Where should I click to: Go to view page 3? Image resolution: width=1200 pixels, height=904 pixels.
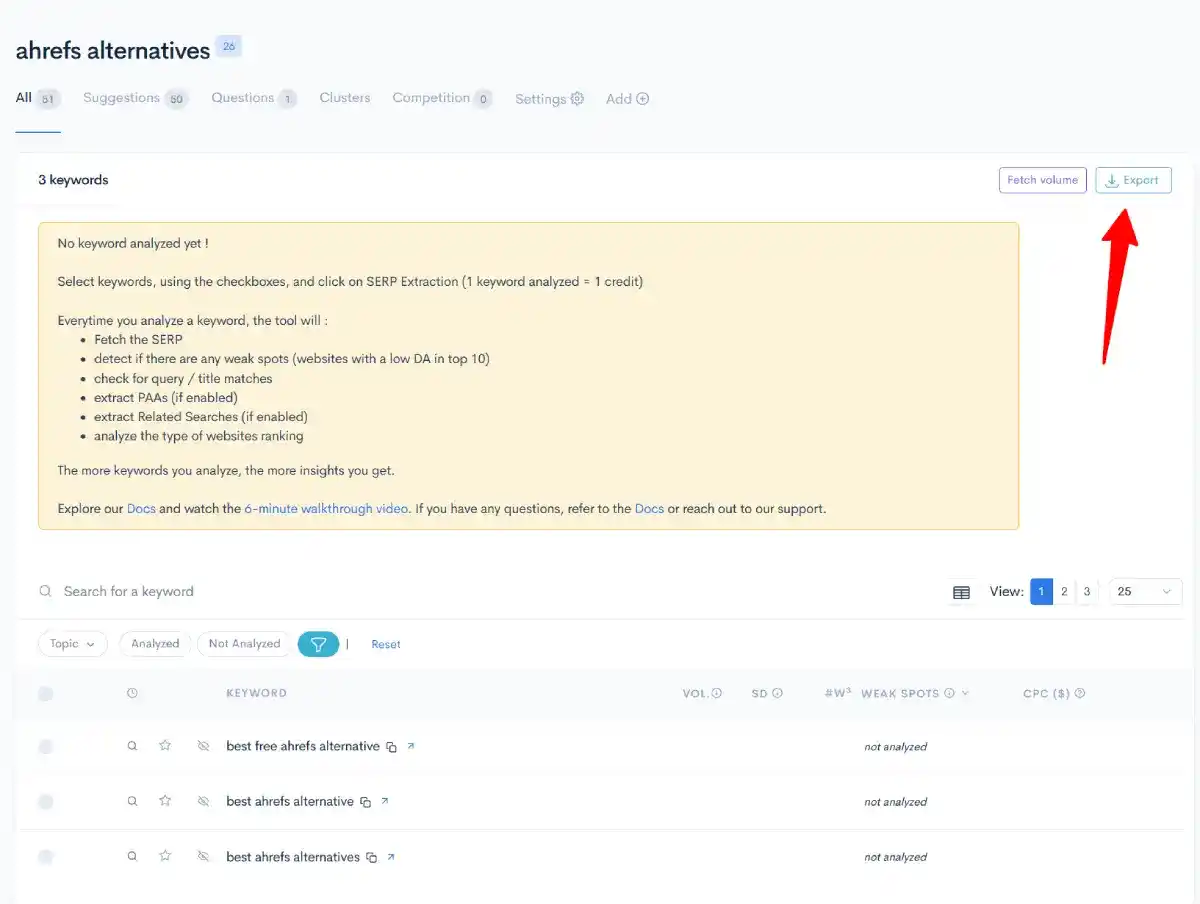tap(1087, 592)
